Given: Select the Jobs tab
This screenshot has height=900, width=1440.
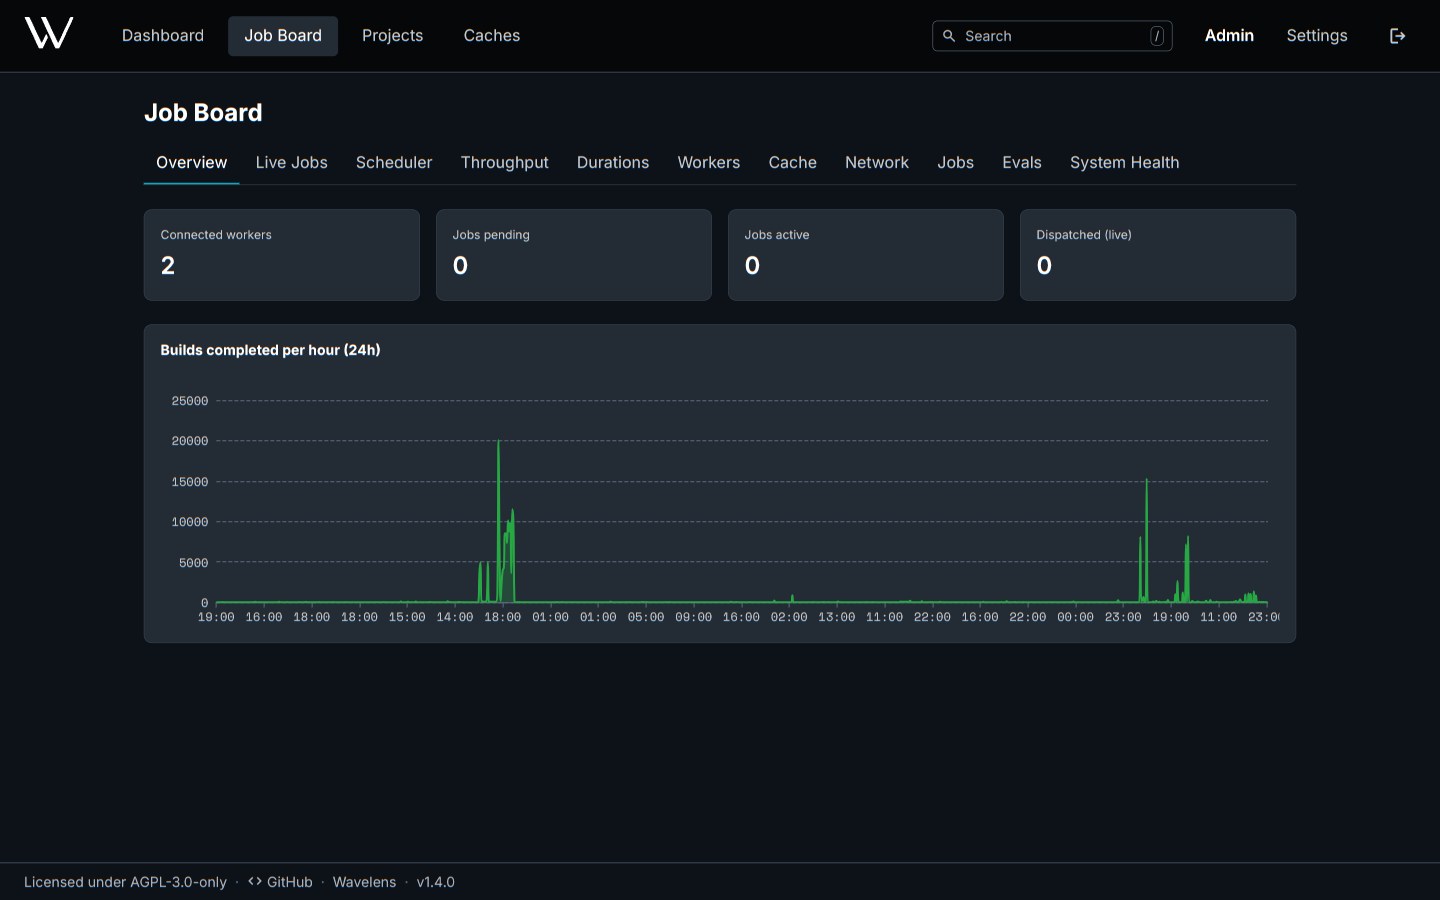Looking at the screenshot, I should click(956, 163).
